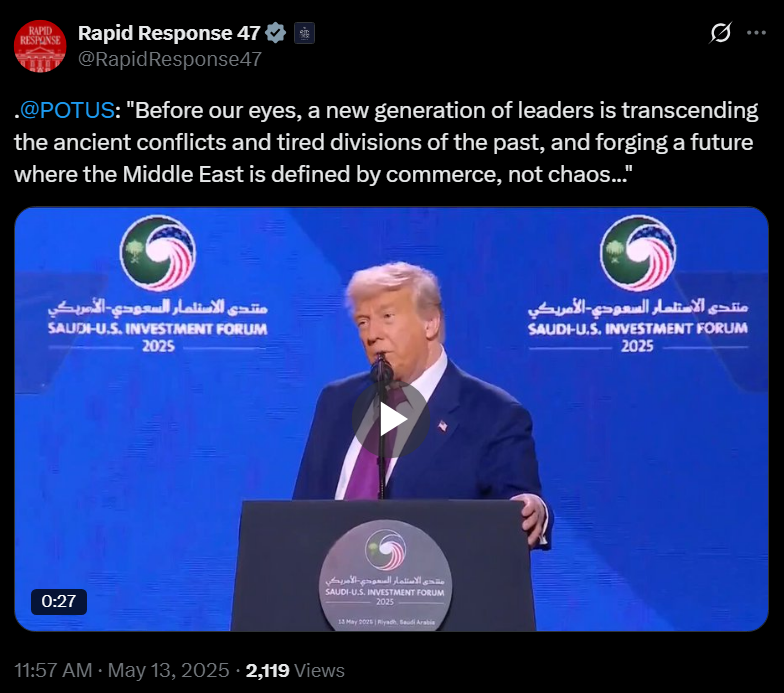Viewport: 784px width, 693px height.
Task: Open the three-dot more options menu
Action: tap(756, 33)
